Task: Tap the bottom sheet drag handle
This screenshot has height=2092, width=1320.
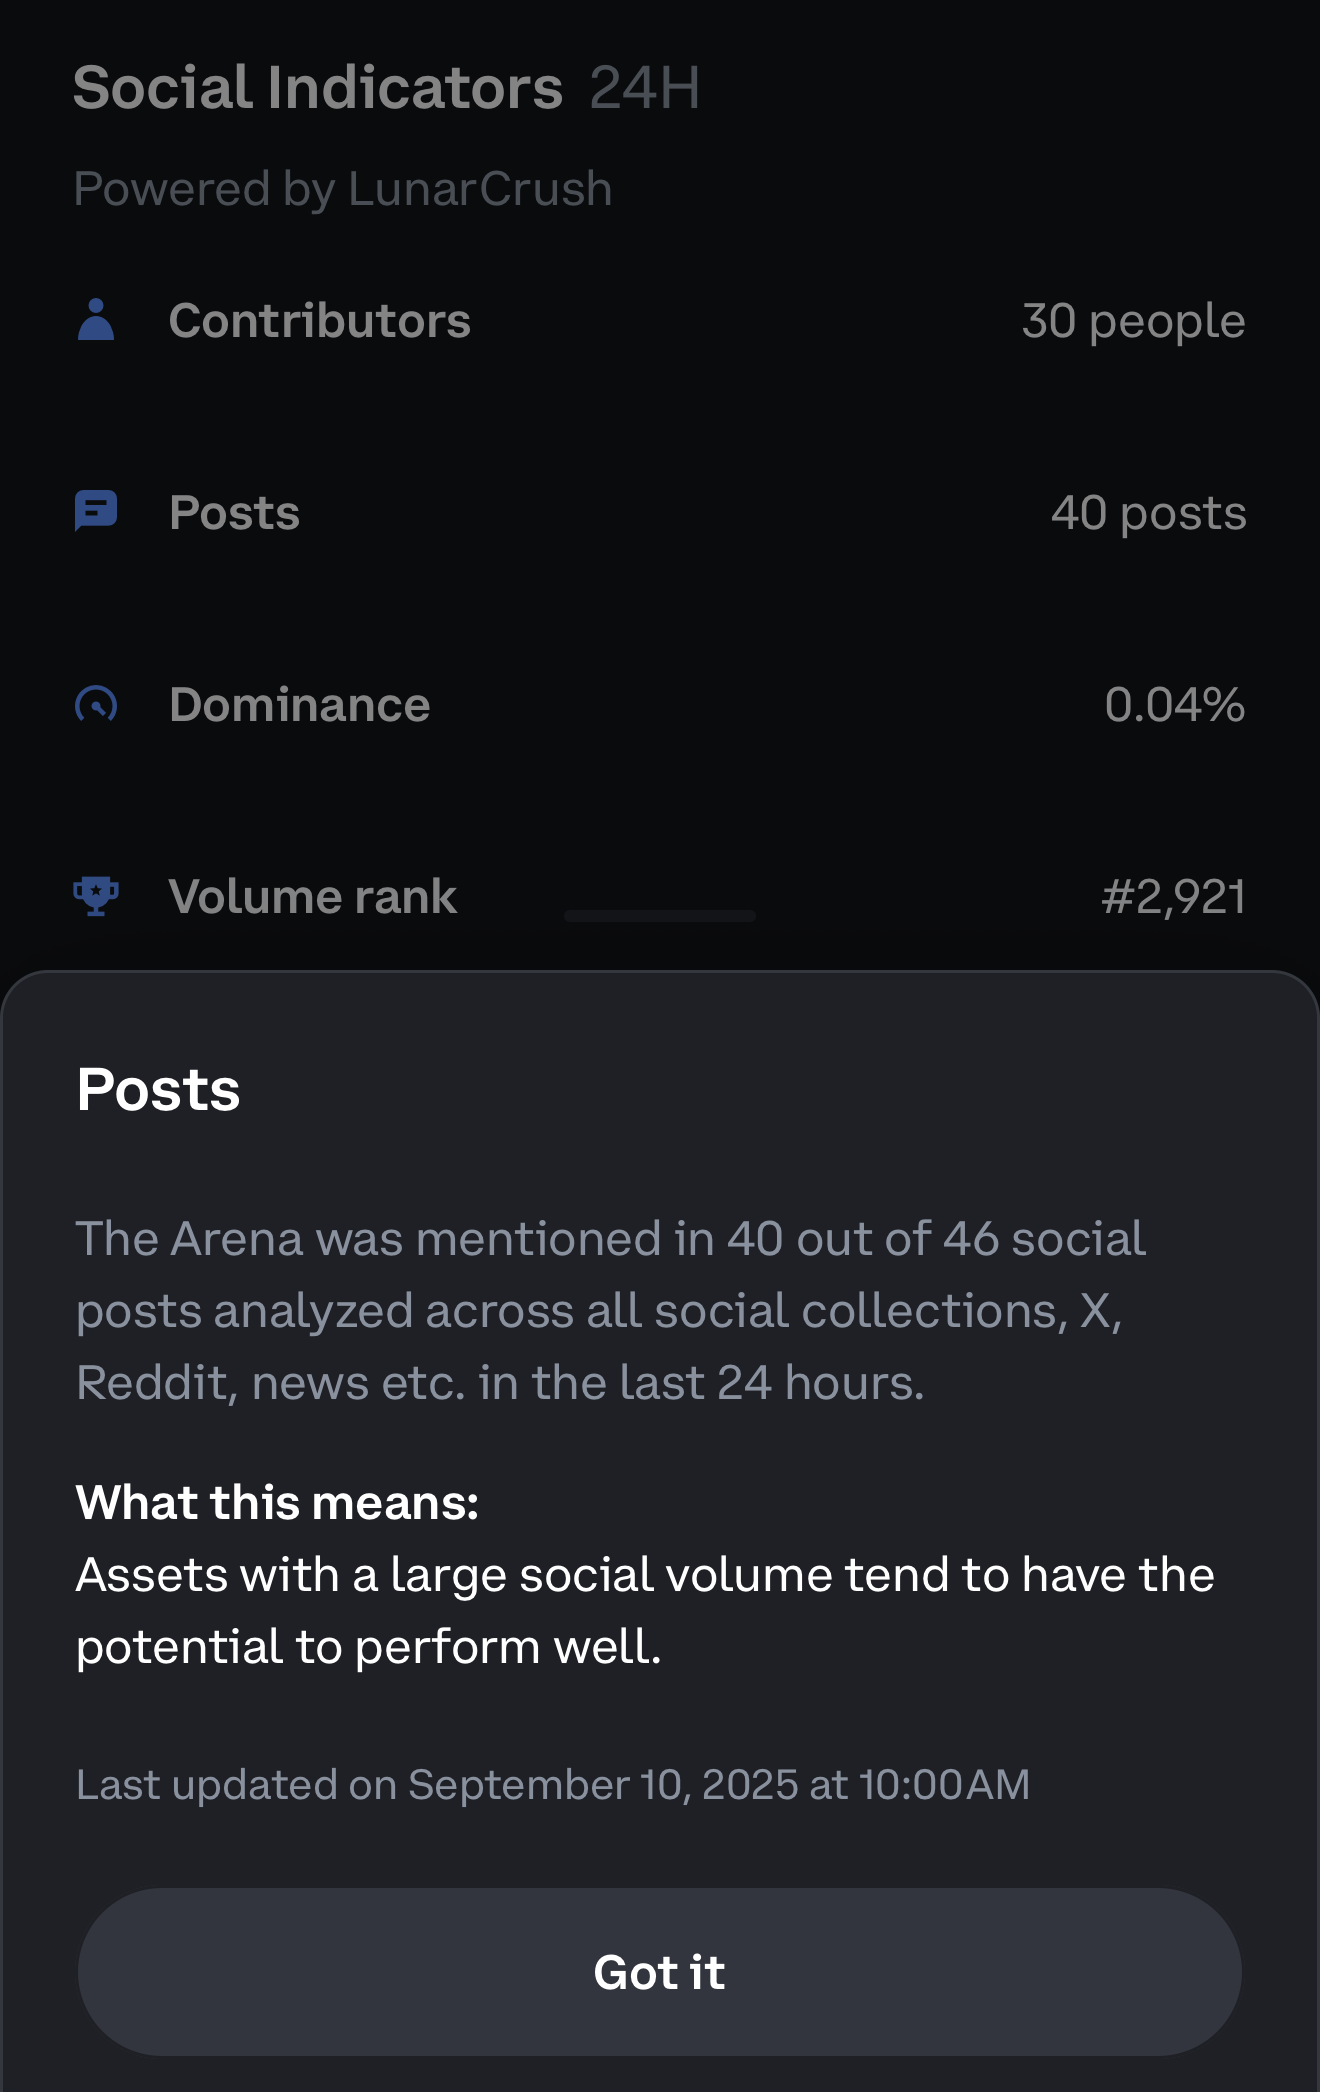Action: tap(660, 916)
